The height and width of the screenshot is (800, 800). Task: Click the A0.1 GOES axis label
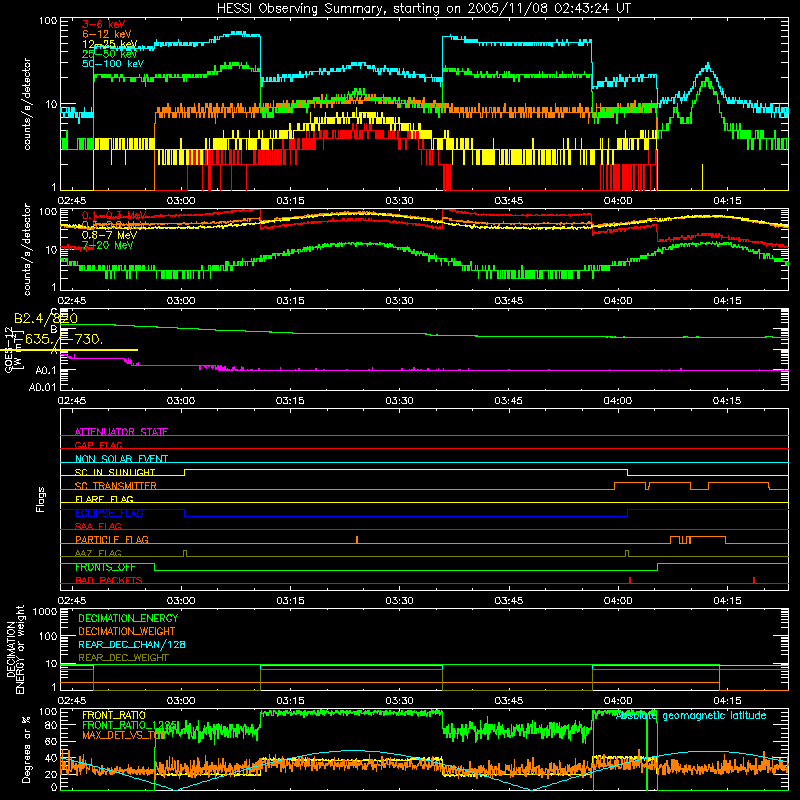point(46,370)
